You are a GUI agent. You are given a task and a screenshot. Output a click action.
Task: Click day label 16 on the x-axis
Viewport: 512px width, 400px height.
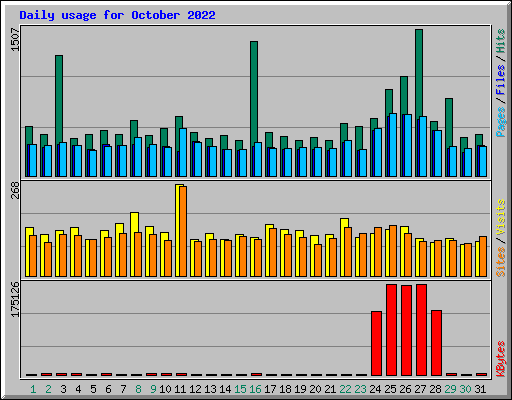[255, 389]
